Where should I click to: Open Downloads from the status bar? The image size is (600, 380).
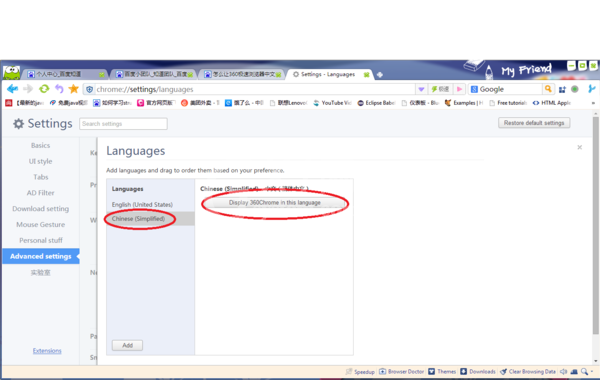[x=478, y=372]
